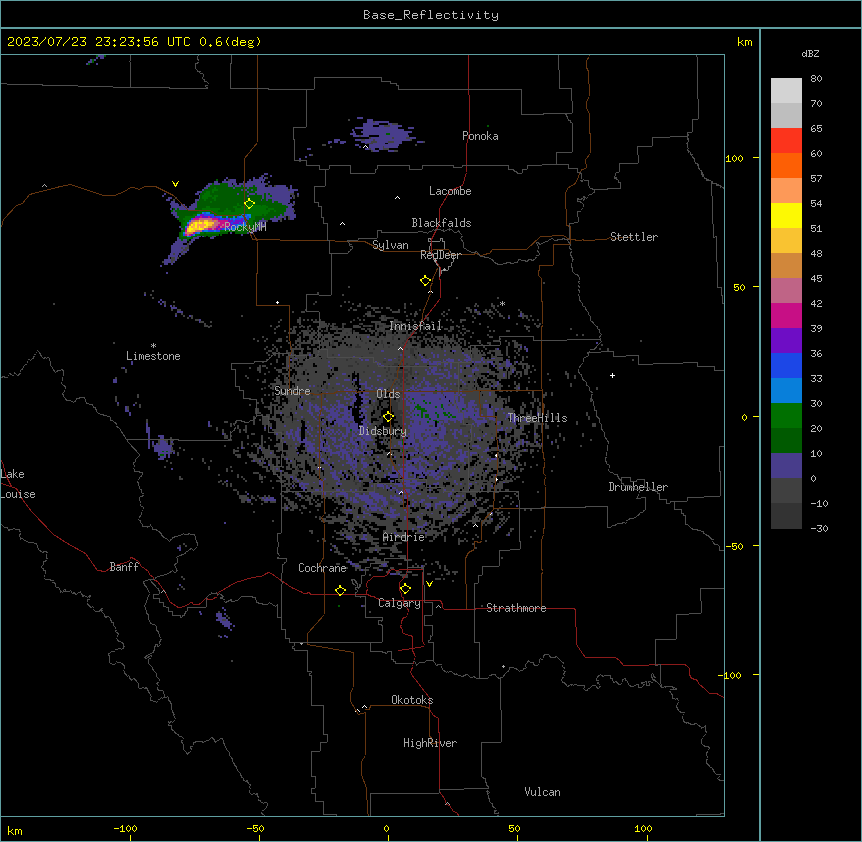
Task: Select the Limestone label
Action: pos(153,356)
